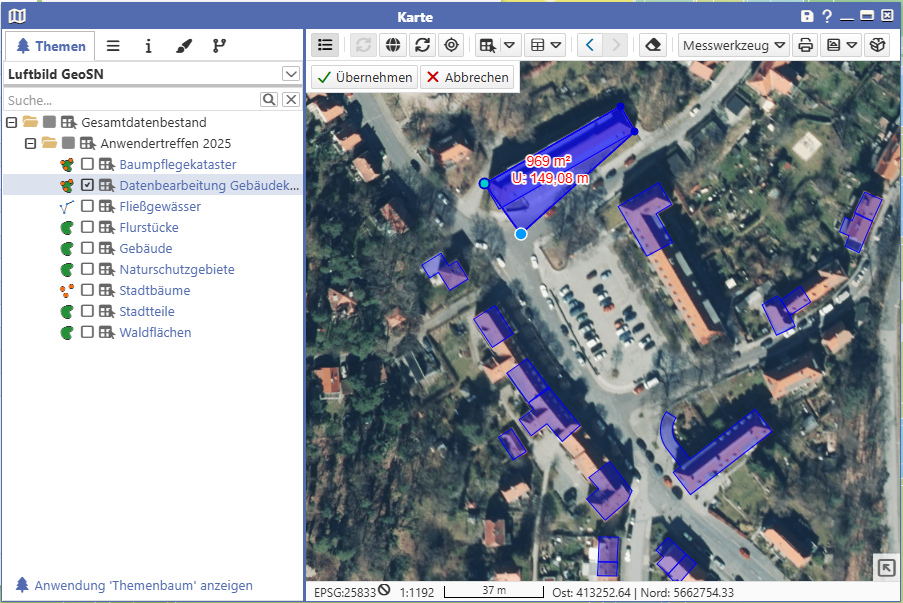The image size is (903, 603).
Task: Click into the Suche search field
Action: click(130, 100)
